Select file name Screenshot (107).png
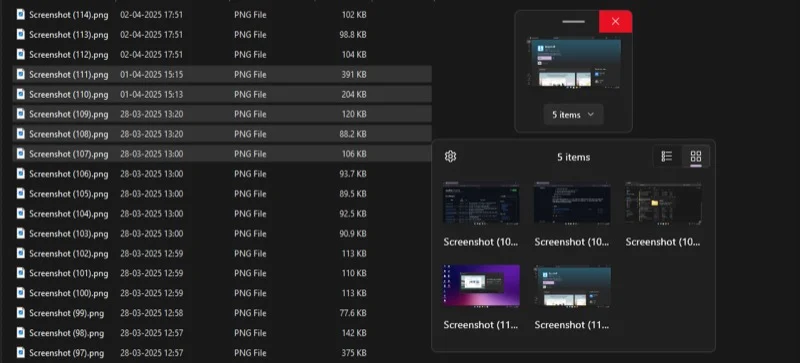 tap(68, 154)
